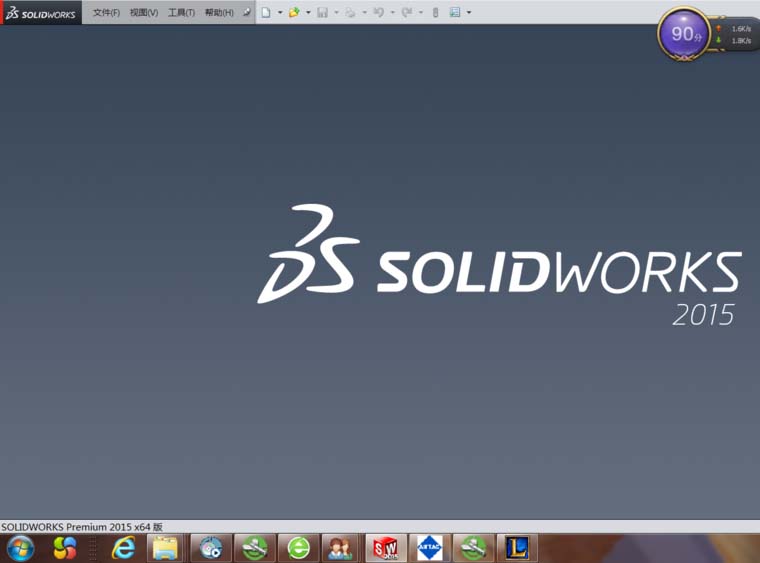Open the 文件(F) menu
Image resolution: width=760 pixels, height=563 pixels.
(x=106, y=13)
